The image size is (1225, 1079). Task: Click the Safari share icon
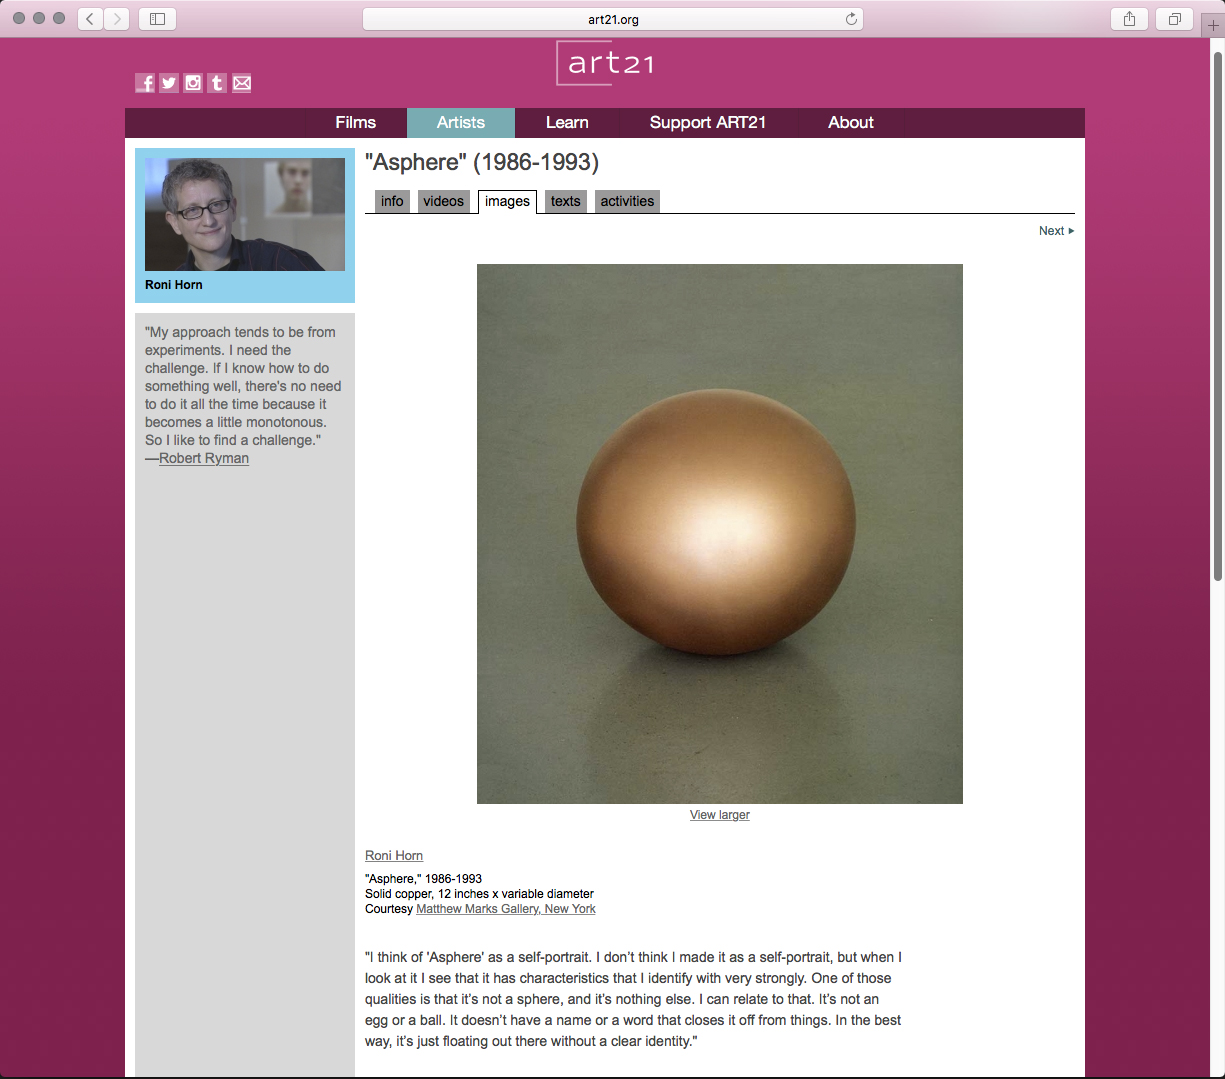(1129, 19)
